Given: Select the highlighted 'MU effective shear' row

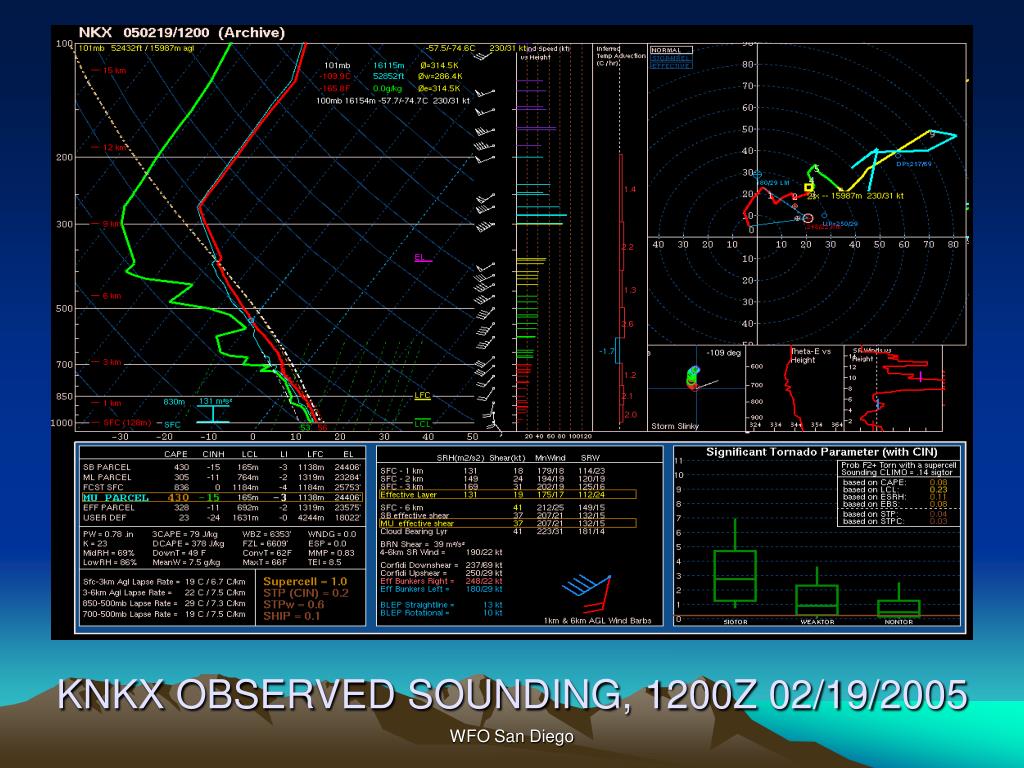Looking at the screenshot, I should click(507, 523).
